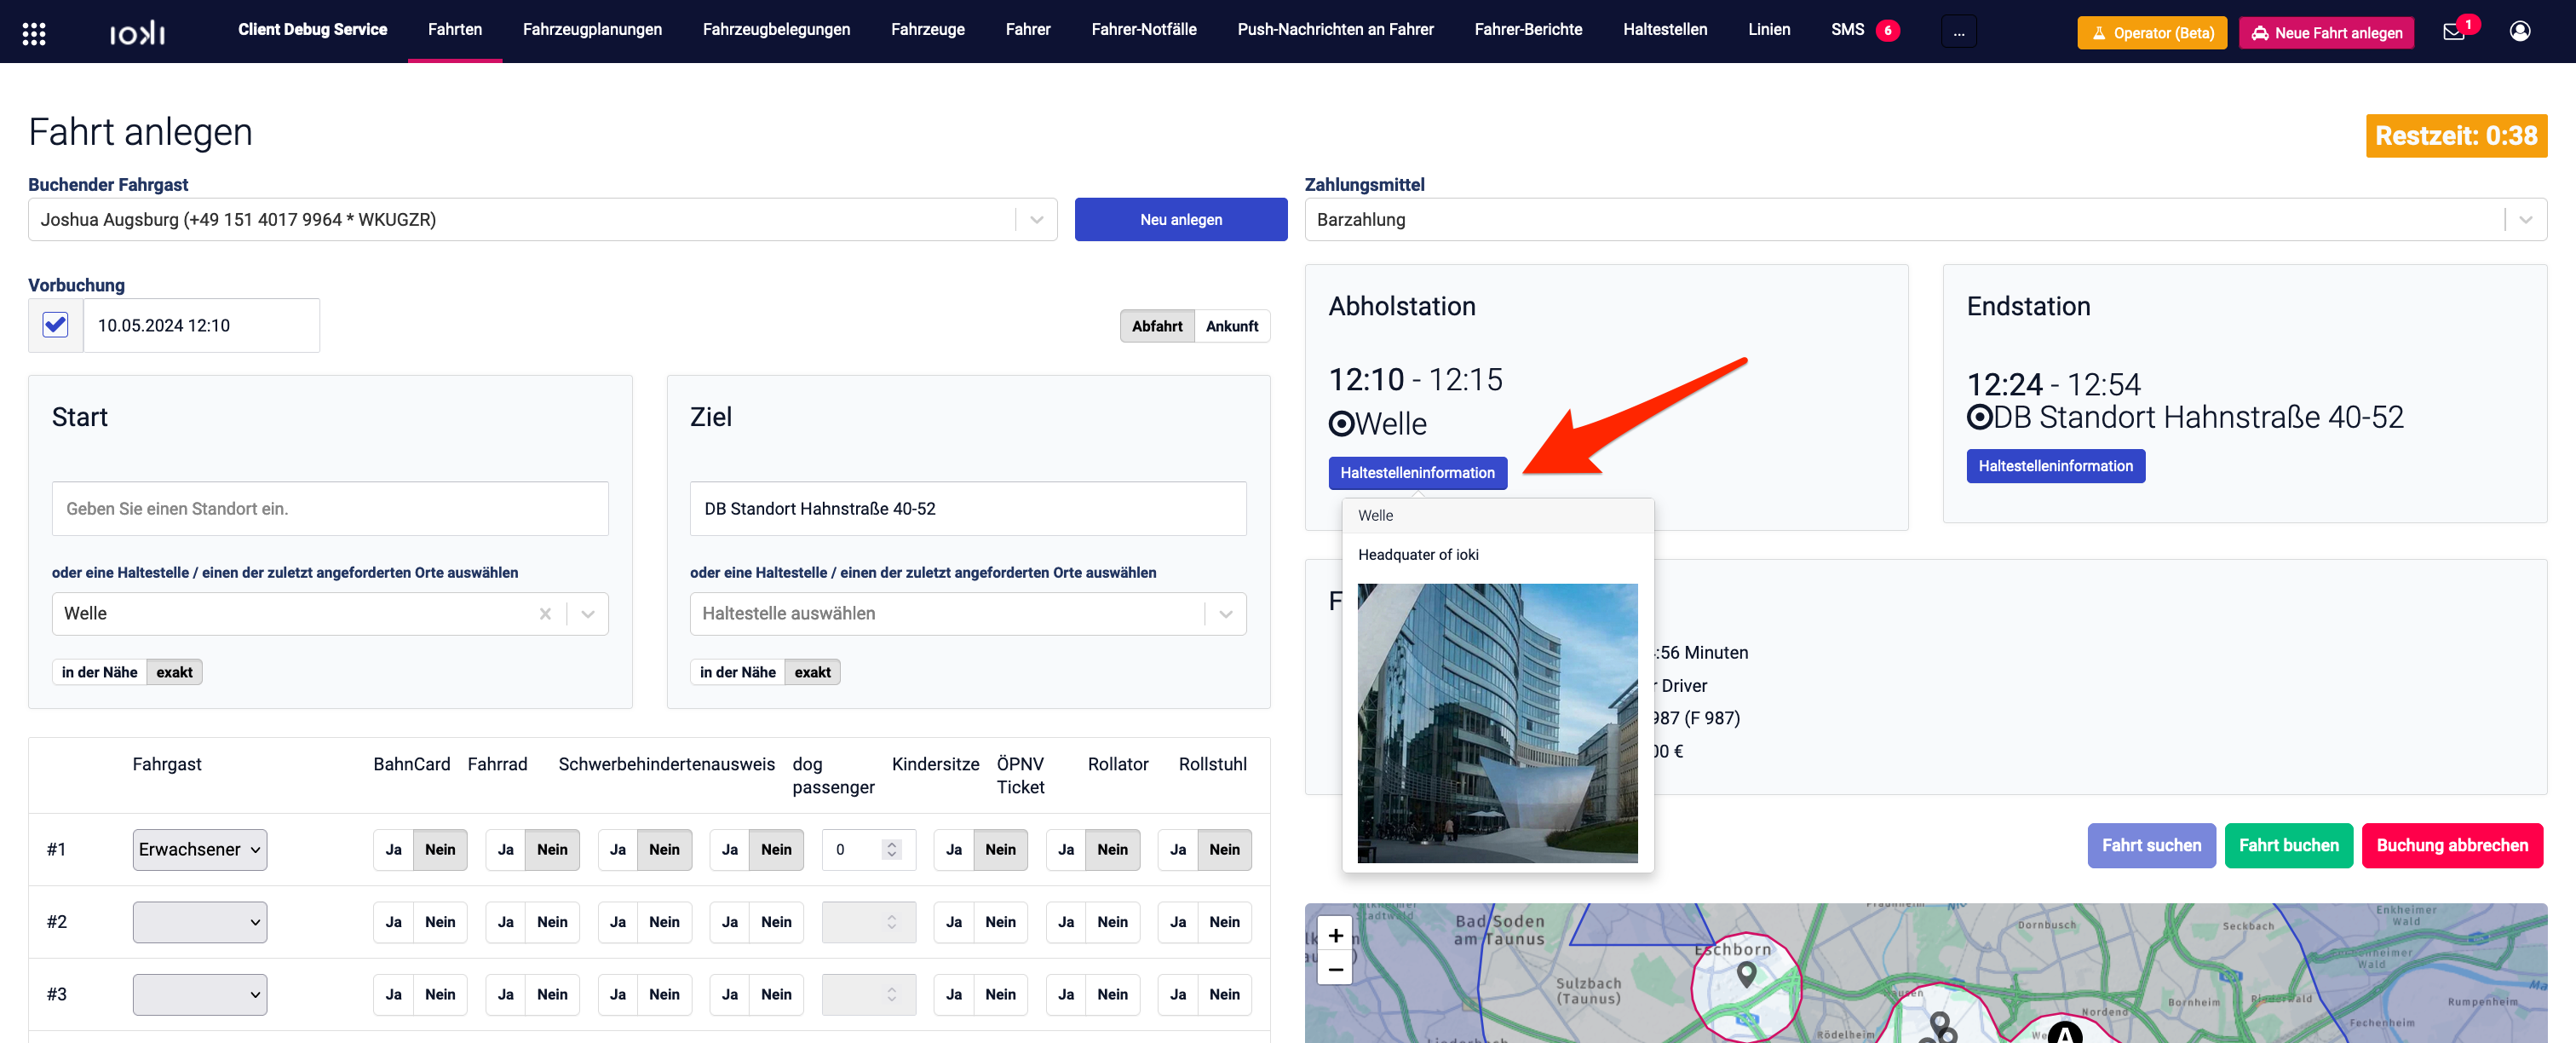Screen dimensions: 2576x1043
Task: Click the Welle headquarters photo
Action: [1497, 723]
